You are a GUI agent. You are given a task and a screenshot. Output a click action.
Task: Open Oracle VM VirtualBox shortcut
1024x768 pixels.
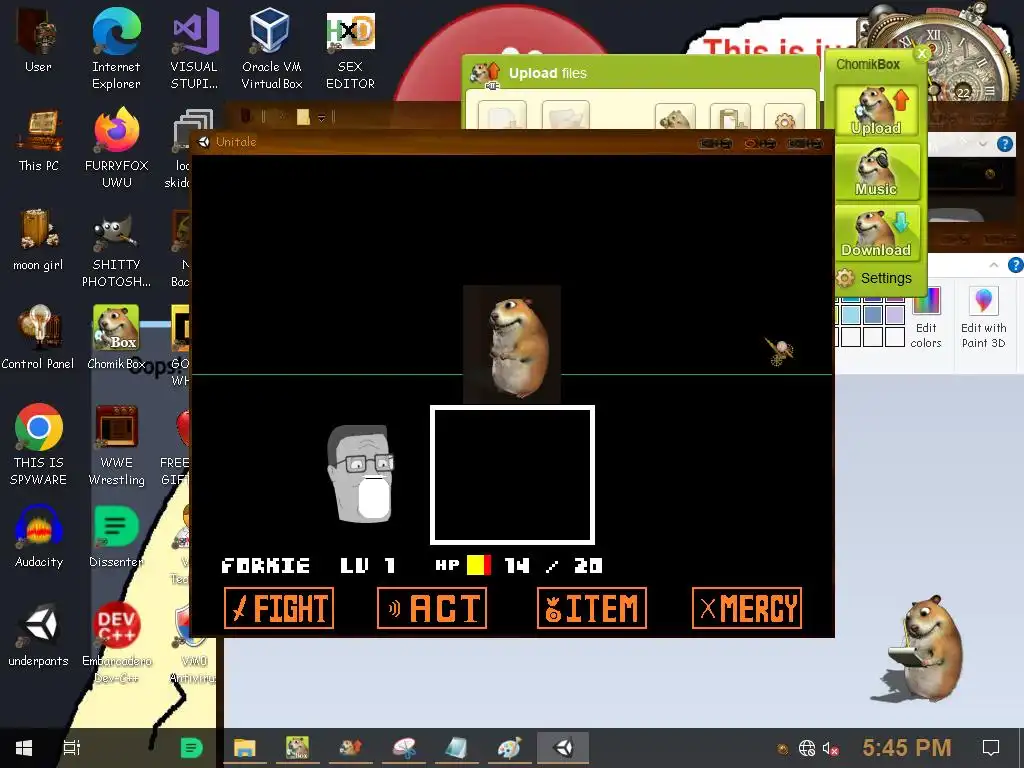[272, 50]
